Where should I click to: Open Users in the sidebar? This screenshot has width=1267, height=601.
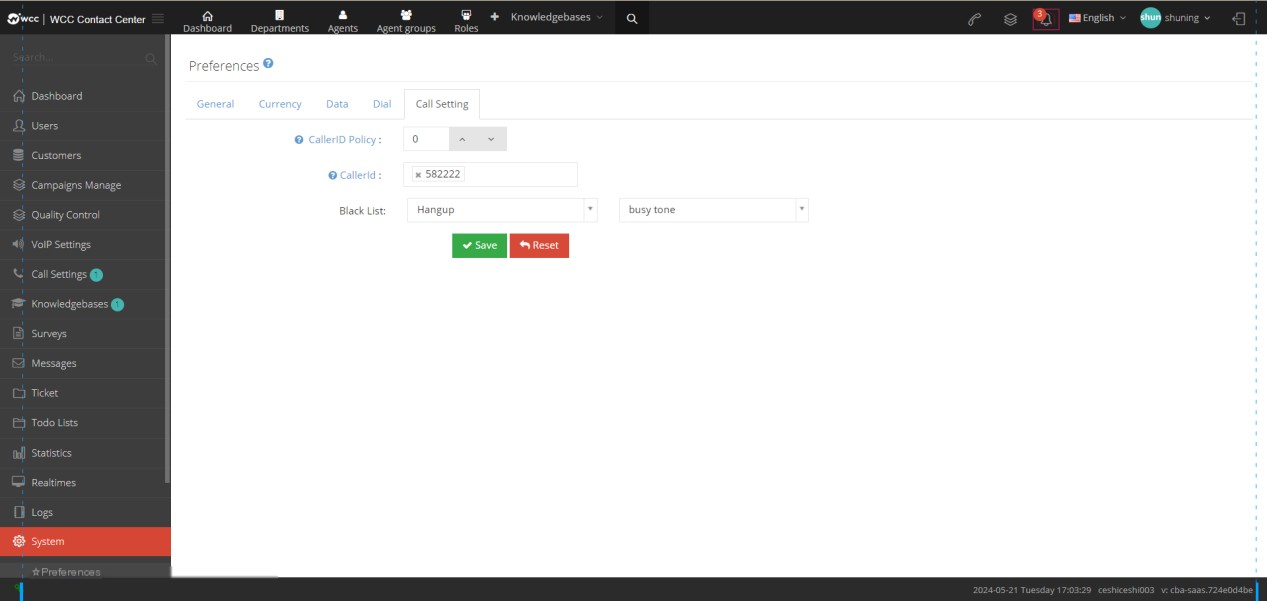85,126
